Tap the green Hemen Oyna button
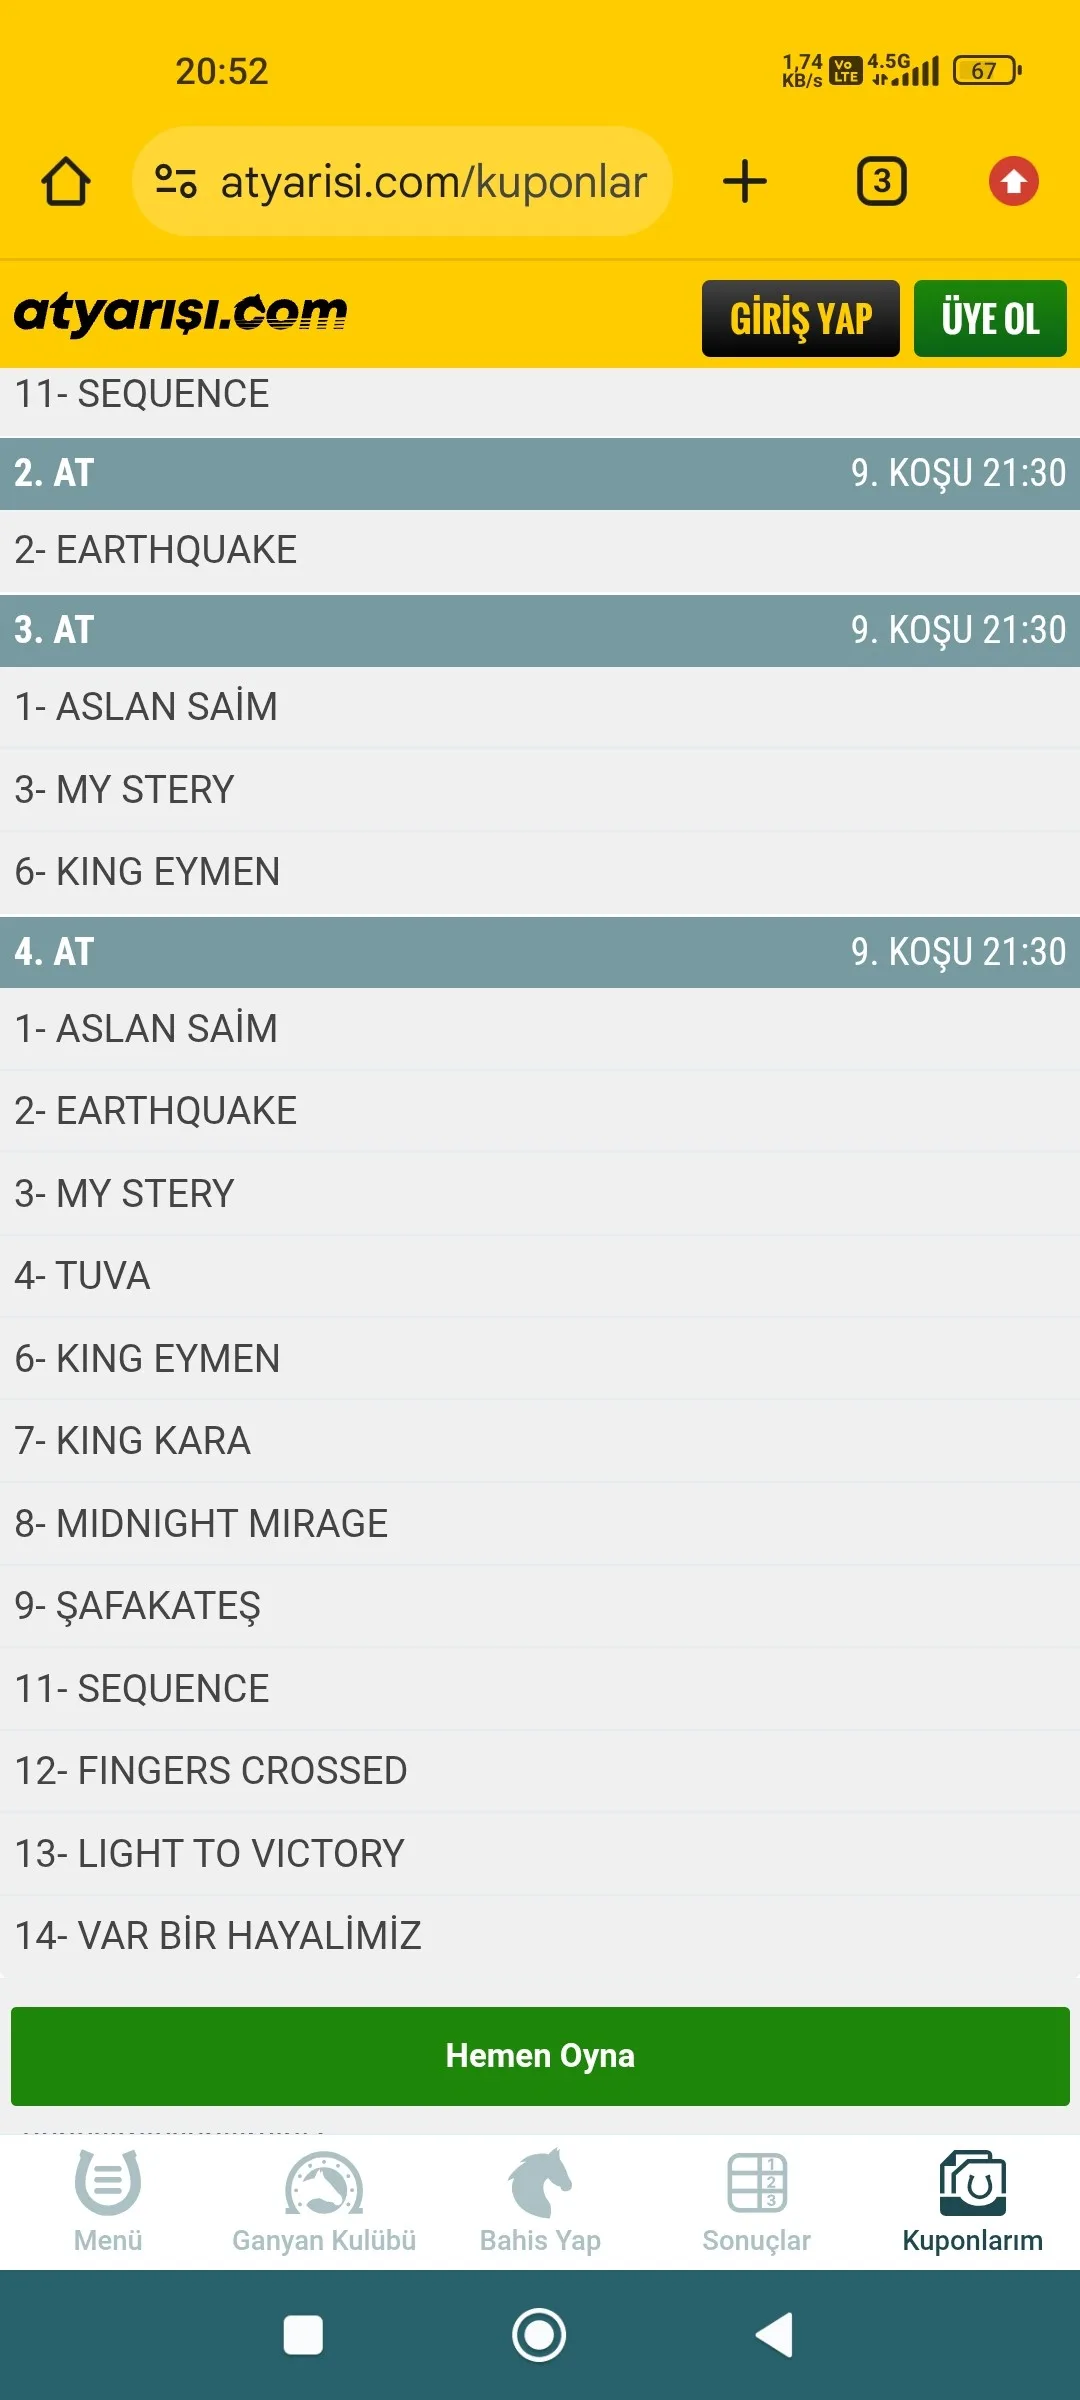This screenshot has width=1080, height=2400. click(540, 2055)
